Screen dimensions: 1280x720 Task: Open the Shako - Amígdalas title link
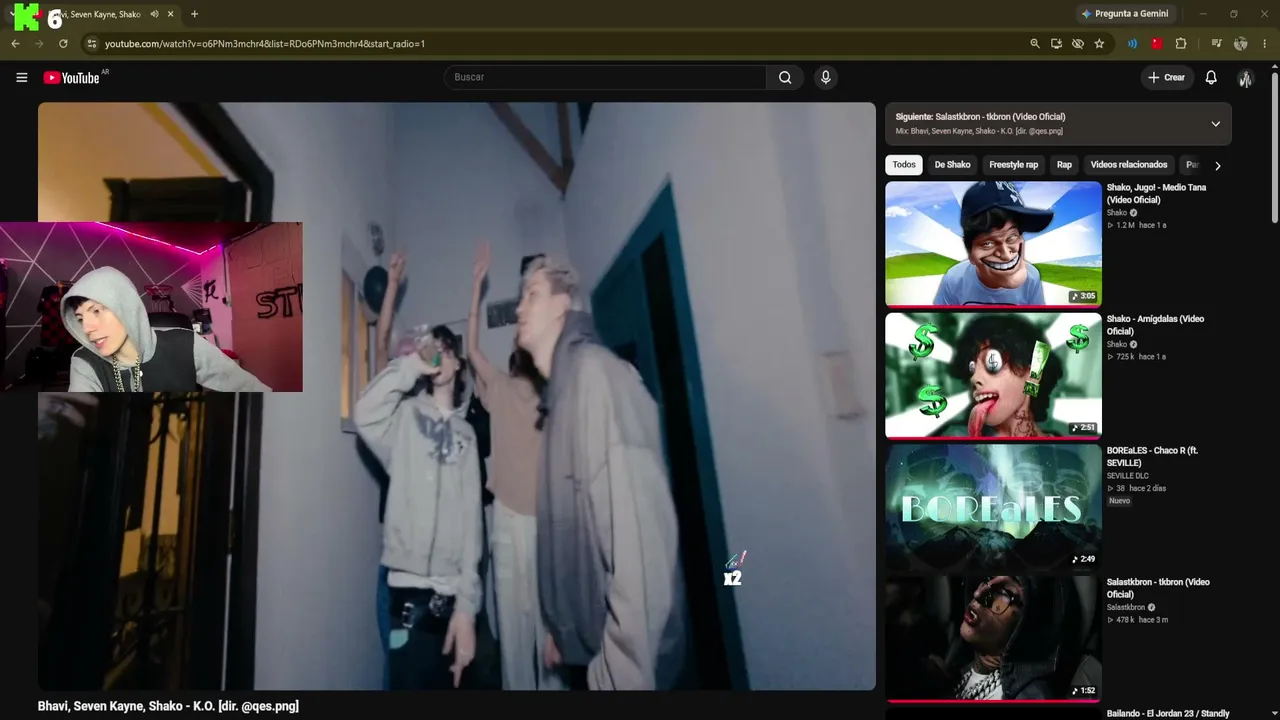1155,325
